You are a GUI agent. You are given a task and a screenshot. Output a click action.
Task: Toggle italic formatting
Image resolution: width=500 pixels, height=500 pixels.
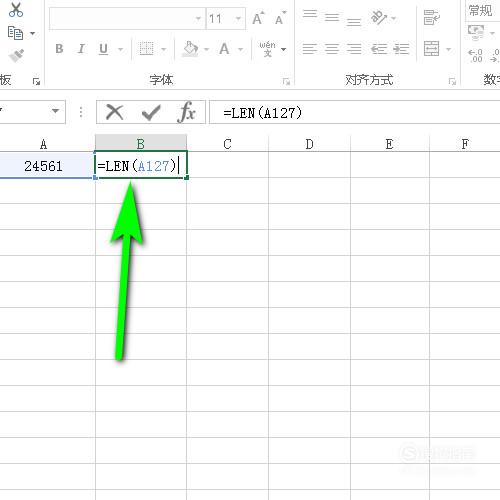[x=81, y=49]
